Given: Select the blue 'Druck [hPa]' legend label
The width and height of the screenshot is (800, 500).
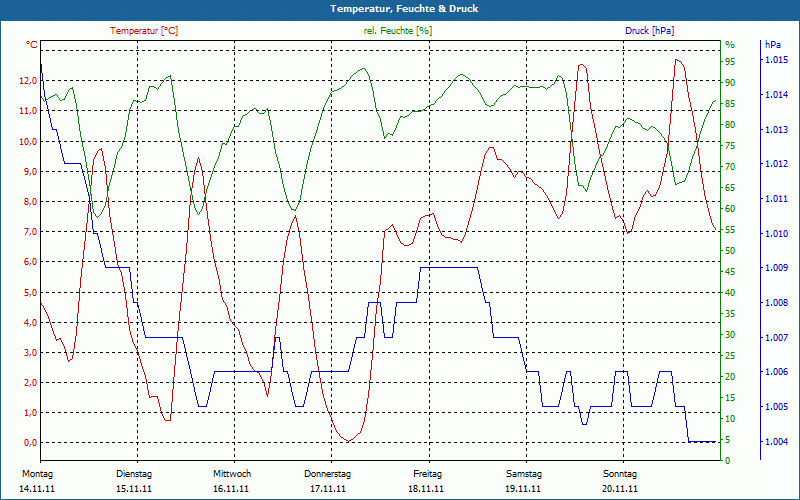Looking at the screenshot, I should (x=649, y=31).
